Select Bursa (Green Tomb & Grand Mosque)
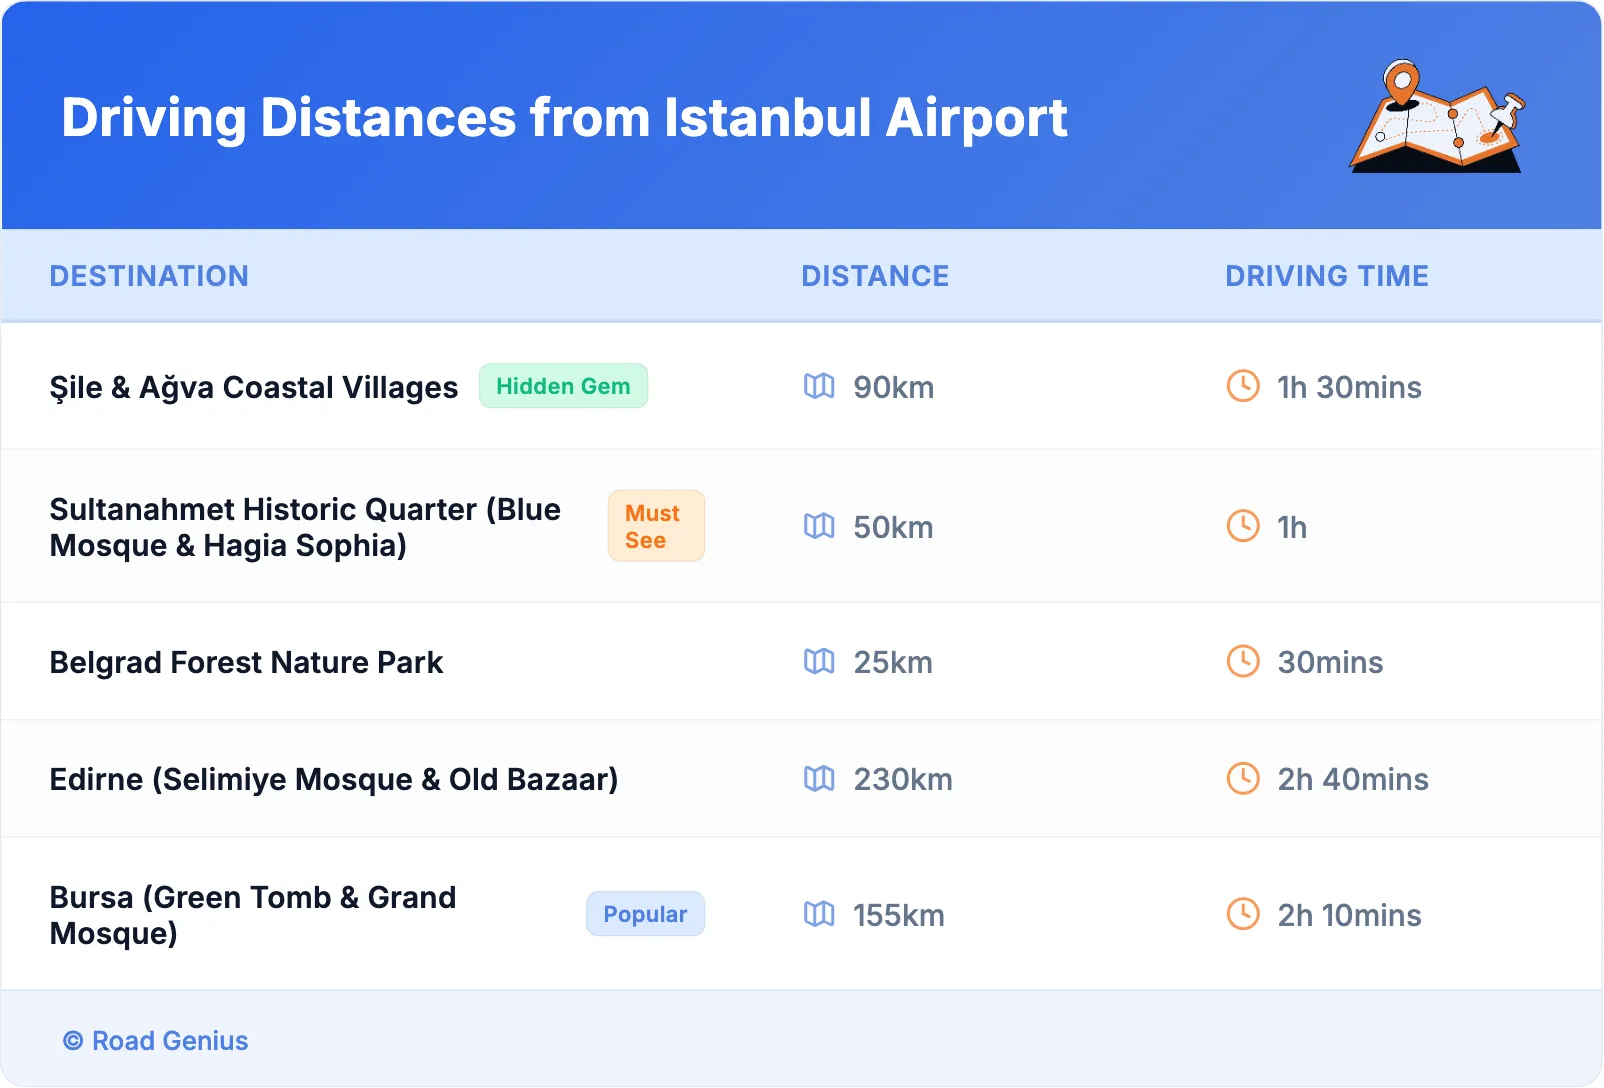Screen dimensions: 1604x1088 pyautogui.click(x=253, y=915)
